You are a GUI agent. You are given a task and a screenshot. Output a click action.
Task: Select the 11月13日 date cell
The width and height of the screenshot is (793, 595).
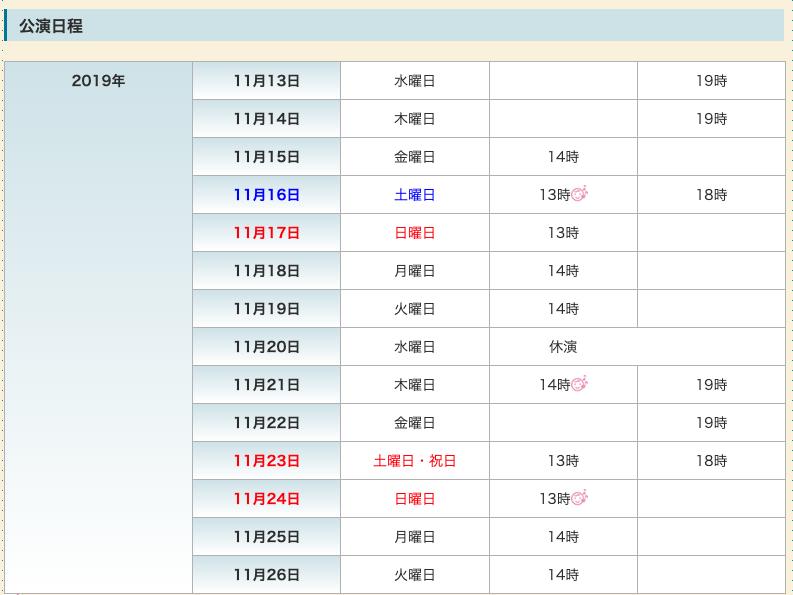[x=267, y=81]
